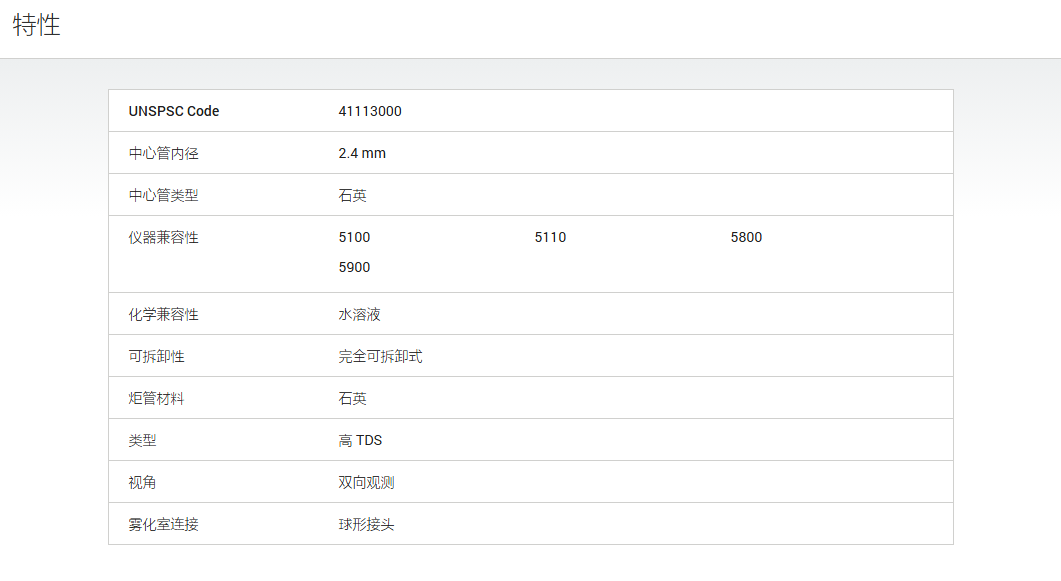Select the 双向观测 value
This screenshot has width=1061, height=581.
pyautogui.click(x=366, y=482)
